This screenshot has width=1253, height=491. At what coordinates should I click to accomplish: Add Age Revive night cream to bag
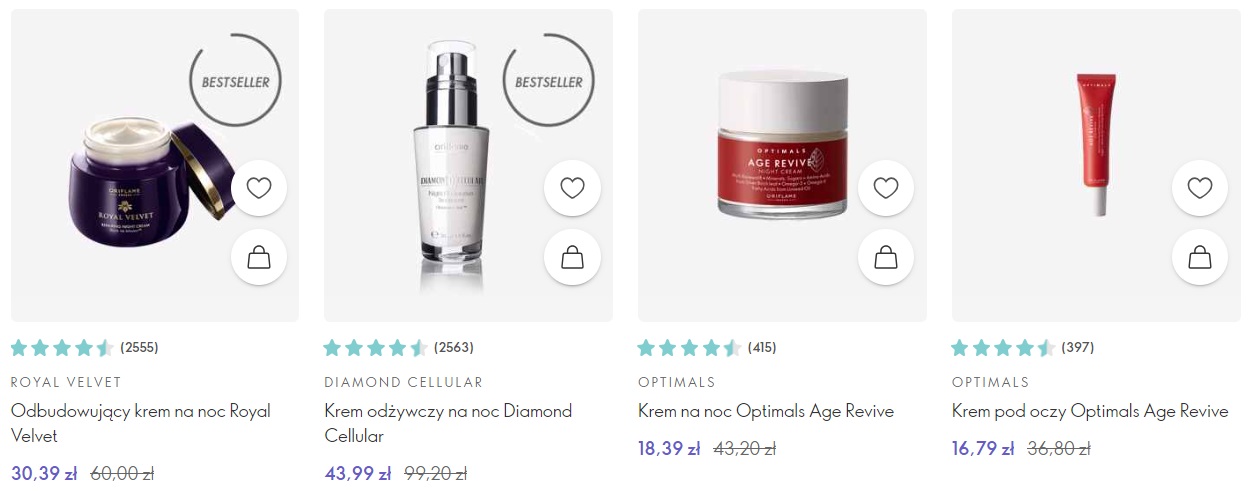tap(886, 258)
